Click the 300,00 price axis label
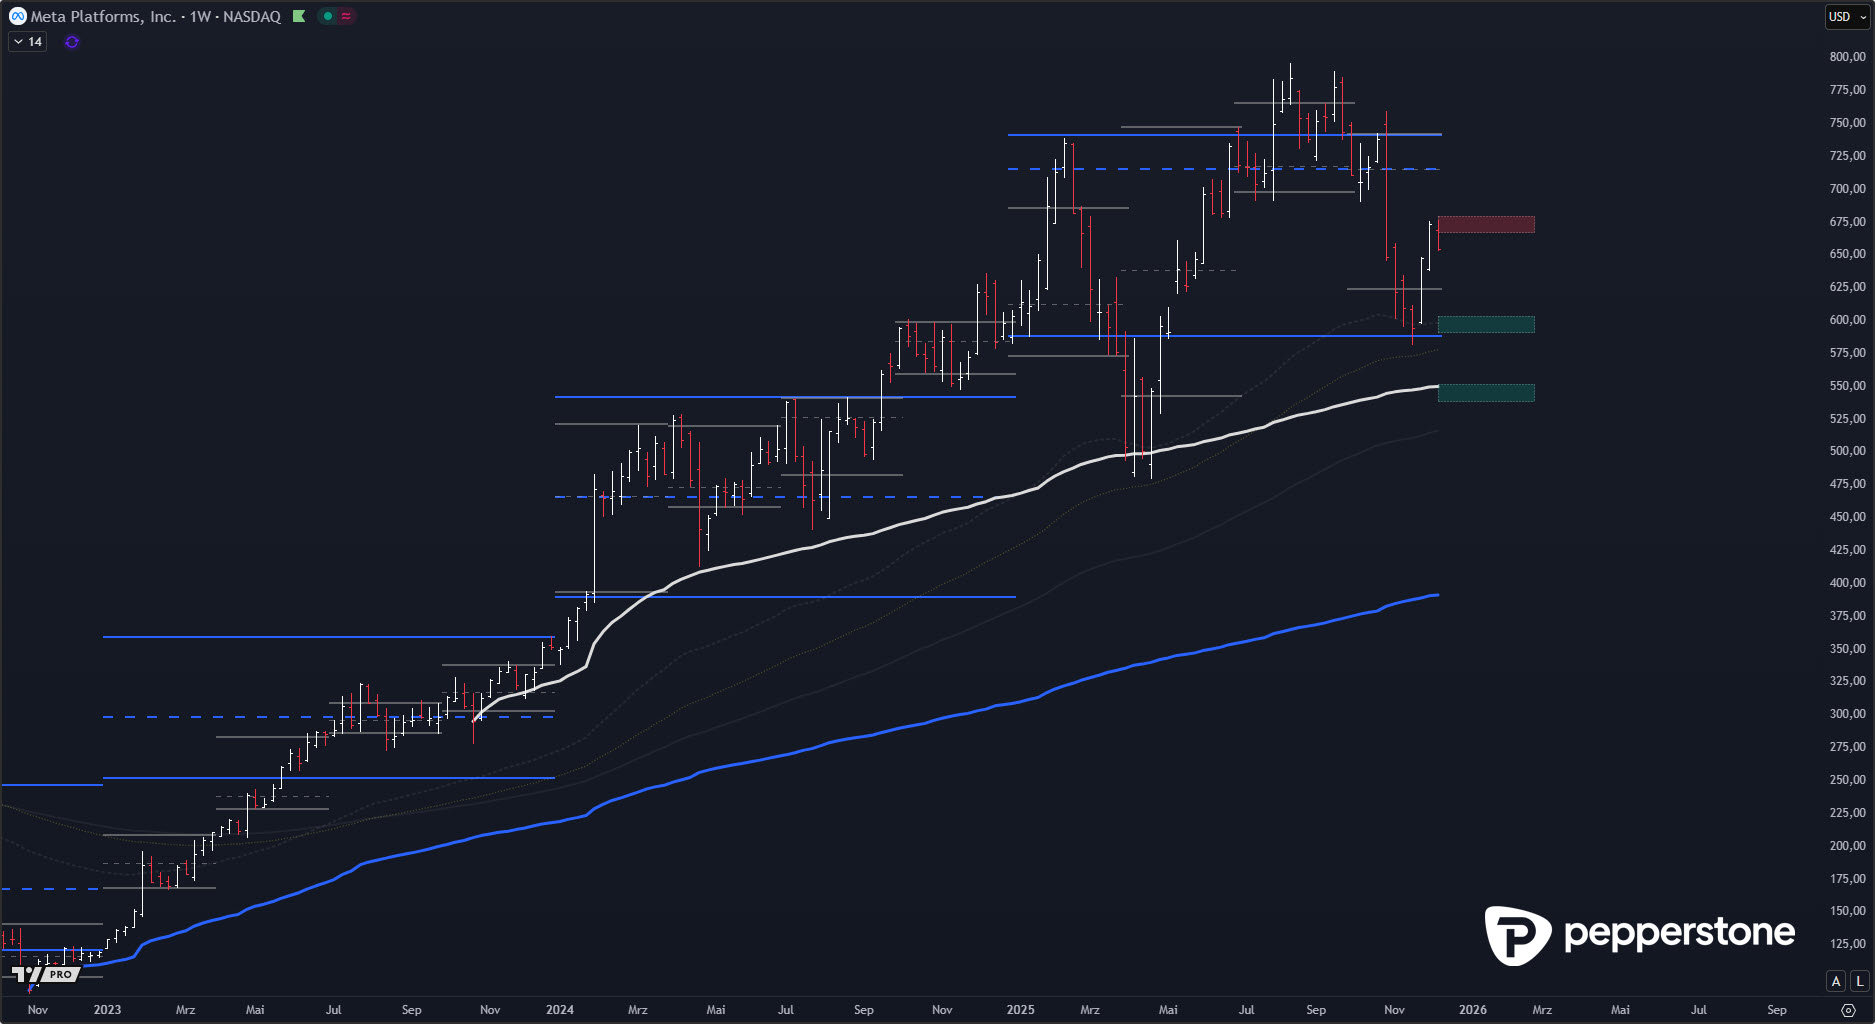Screen dimensions: 1875x1024 coord(1848,714)
